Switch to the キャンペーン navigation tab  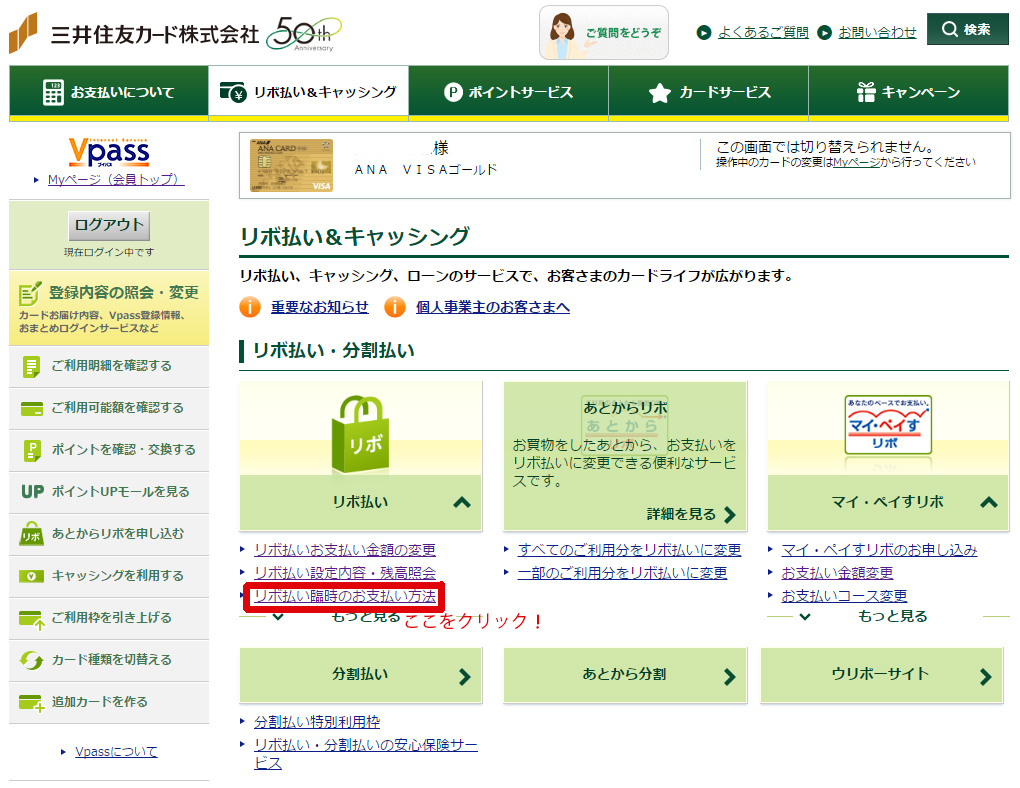pyautogui.click(x=908, y=92)
